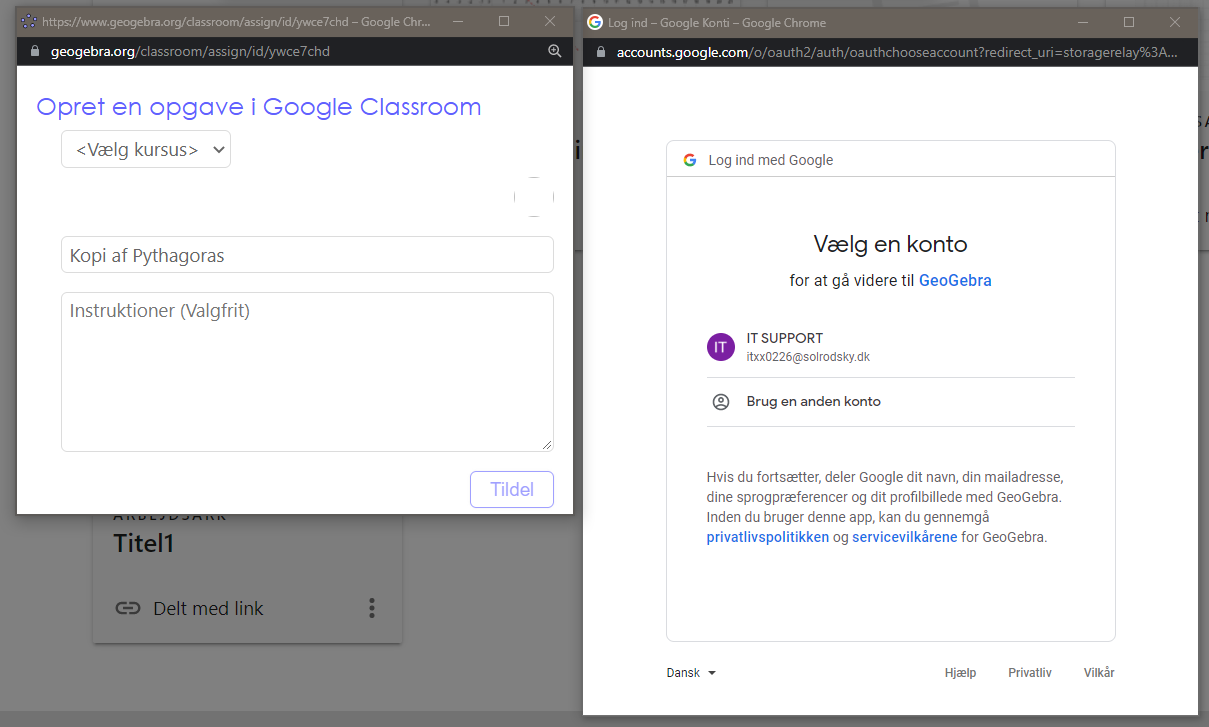Open the GeoGebra link in sign-in prompt
The image size is (1209, 727).
954,281
